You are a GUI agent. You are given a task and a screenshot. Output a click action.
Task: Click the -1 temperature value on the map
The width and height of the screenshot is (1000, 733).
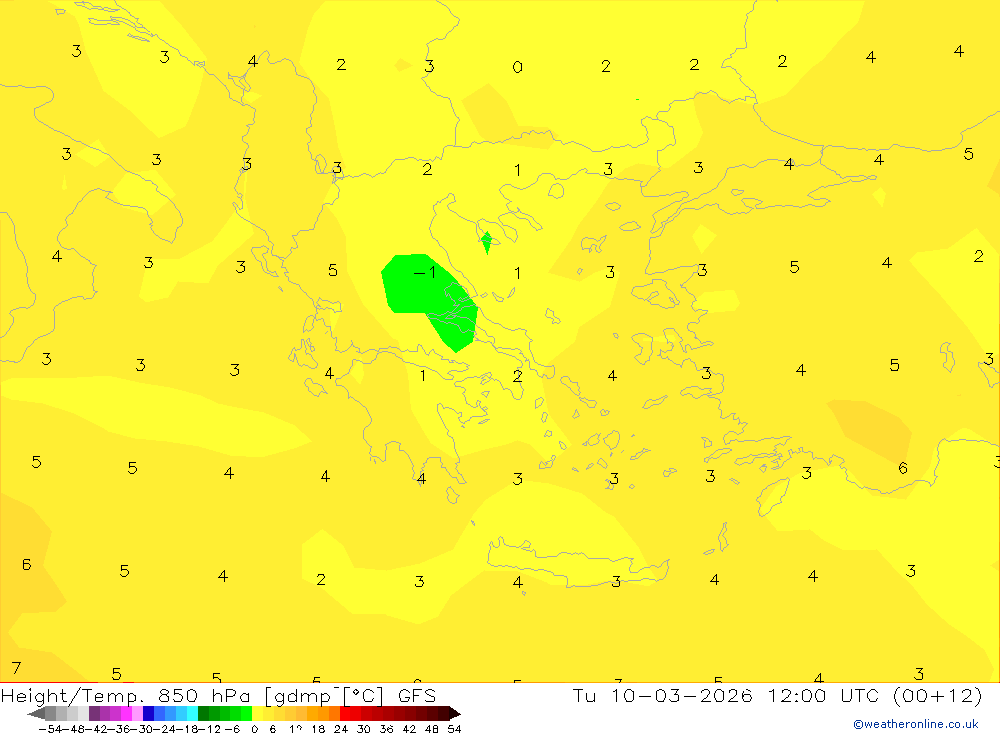(425, 272)
